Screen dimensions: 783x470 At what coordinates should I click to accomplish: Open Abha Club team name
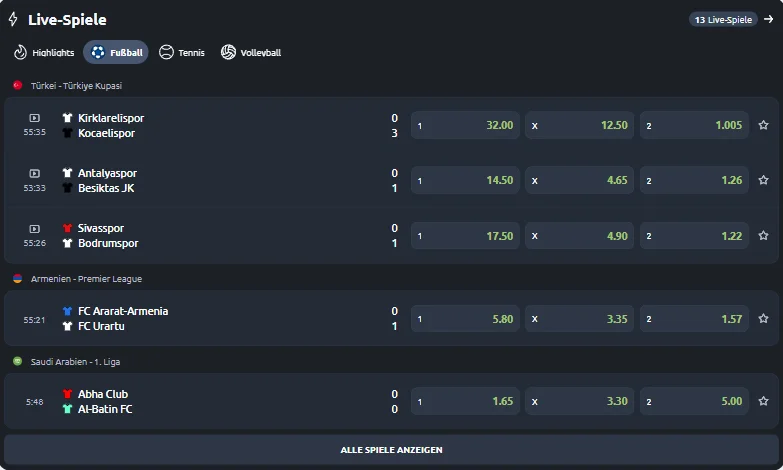(103, 394)
